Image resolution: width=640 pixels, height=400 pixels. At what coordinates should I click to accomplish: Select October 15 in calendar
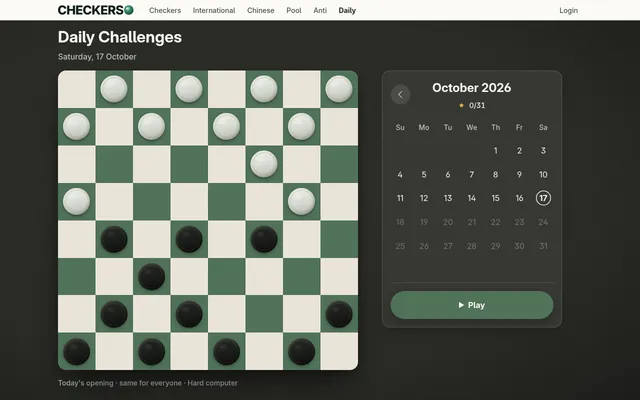pos(496,198)
